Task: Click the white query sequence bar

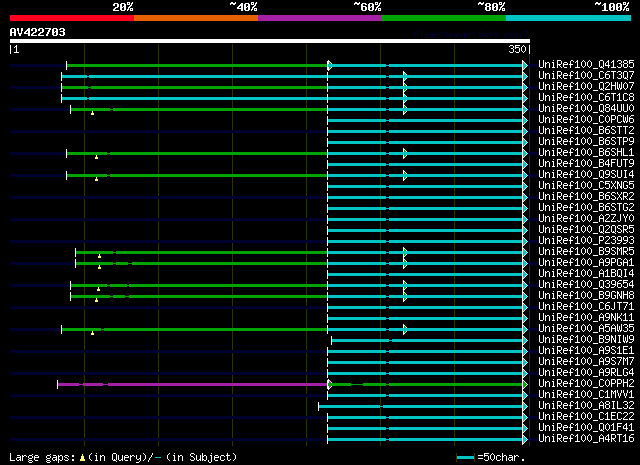Action: click(x=270, y=41)
